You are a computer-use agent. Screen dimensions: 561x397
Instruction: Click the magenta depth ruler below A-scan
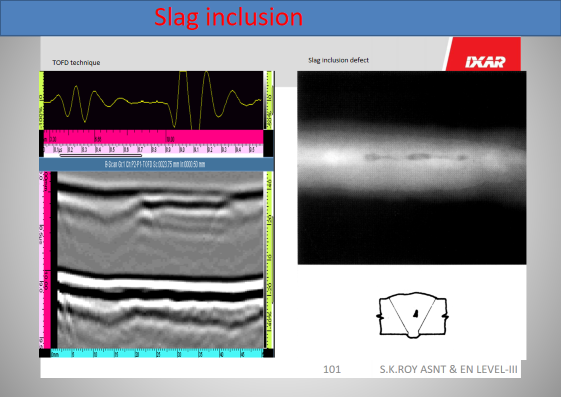(x=153, y=137)
